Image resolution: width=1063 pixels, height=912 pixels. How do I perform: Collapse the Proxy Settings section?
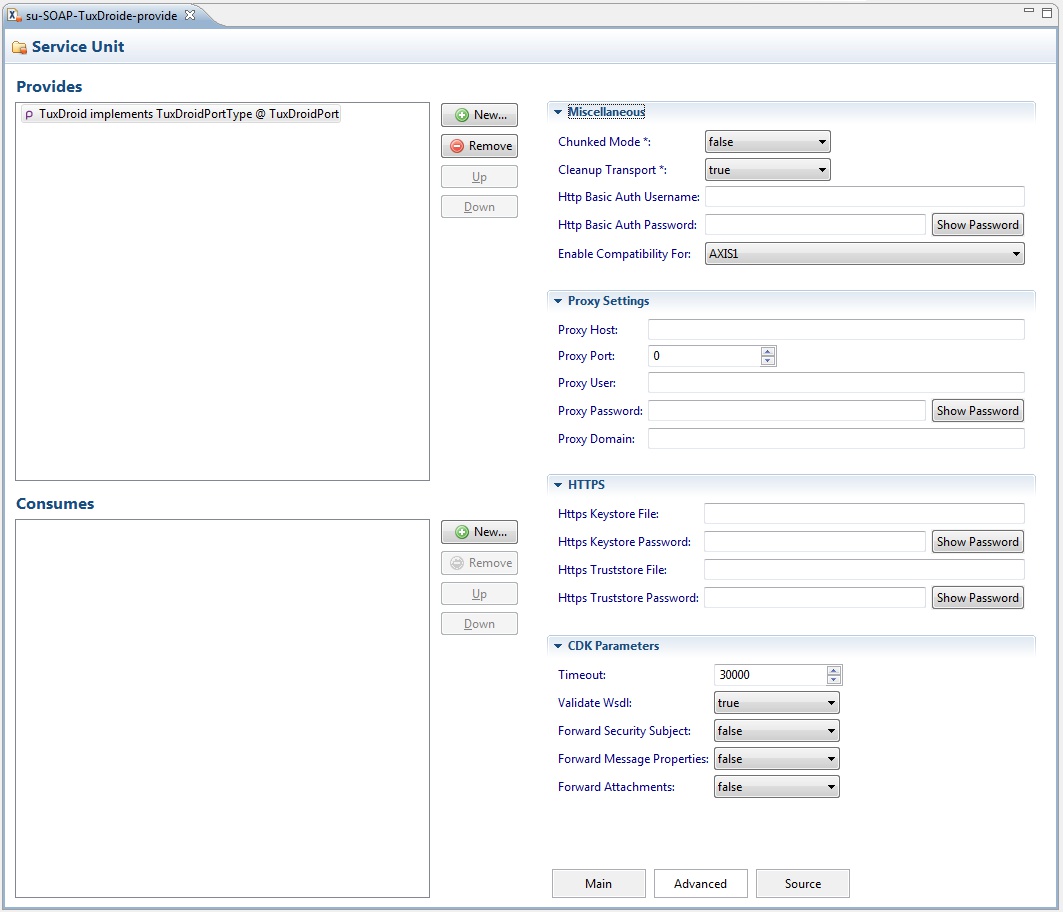pyautogui.click(x=558, y=301)
